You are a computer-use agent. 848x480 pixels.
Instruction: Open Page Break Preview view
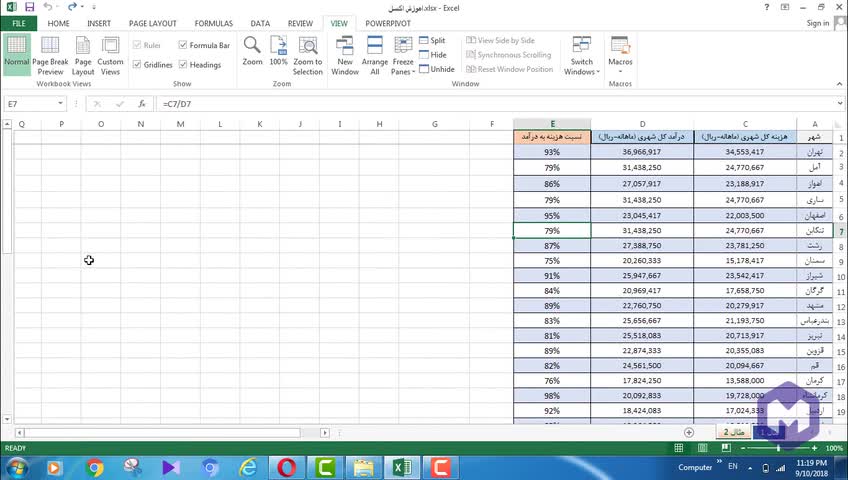tap(50, 55)
